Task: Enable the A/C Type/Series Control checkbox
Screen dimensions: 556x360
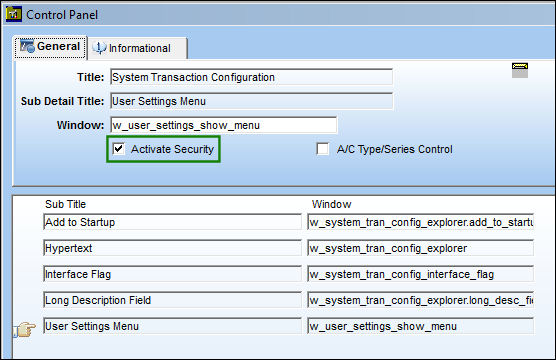Action: pos(323,149)
